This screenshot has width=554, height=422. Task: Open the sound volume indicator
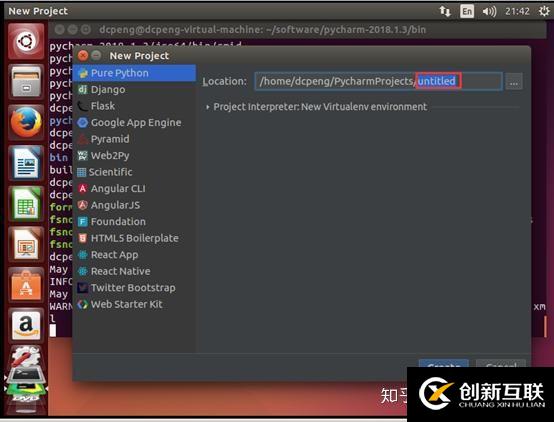[489, 11]
